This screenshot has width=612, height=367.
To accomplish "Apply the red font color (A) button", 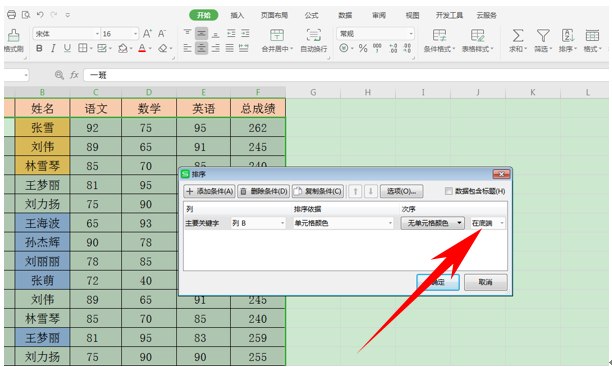I will click(x=142, y=48).
